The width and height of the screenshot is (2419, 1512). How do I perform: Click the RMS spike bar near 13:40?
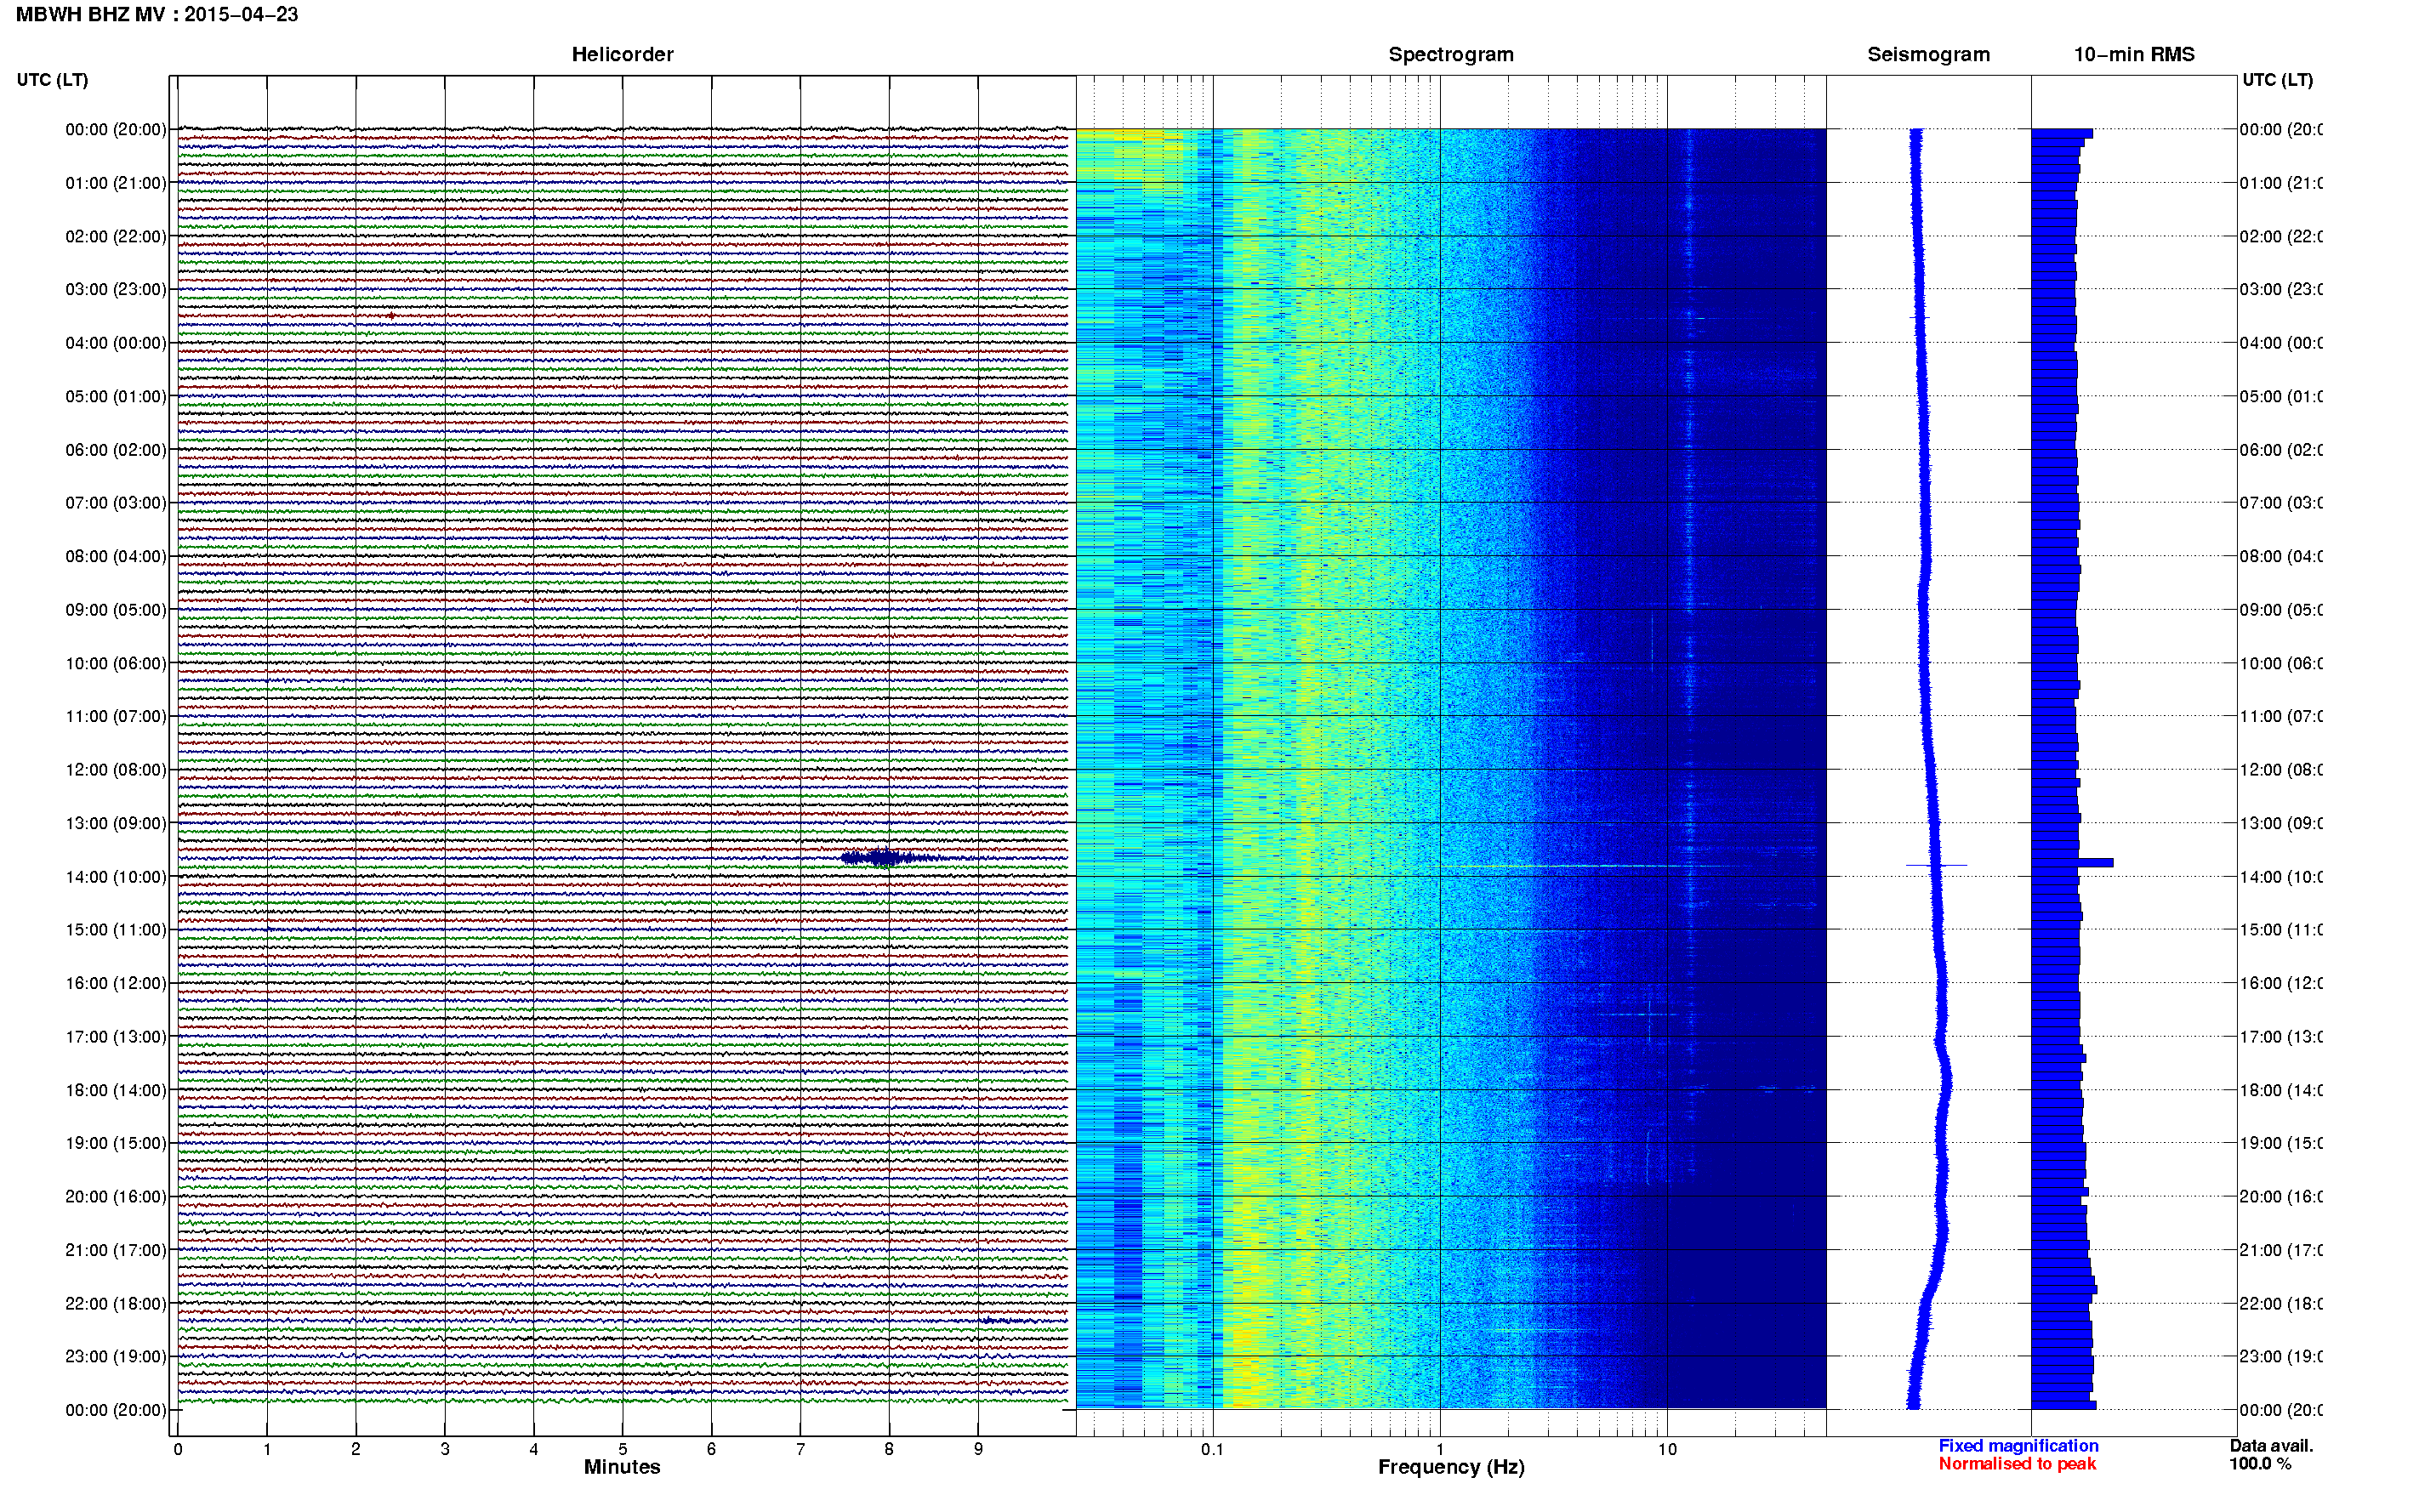(2072, 862)
